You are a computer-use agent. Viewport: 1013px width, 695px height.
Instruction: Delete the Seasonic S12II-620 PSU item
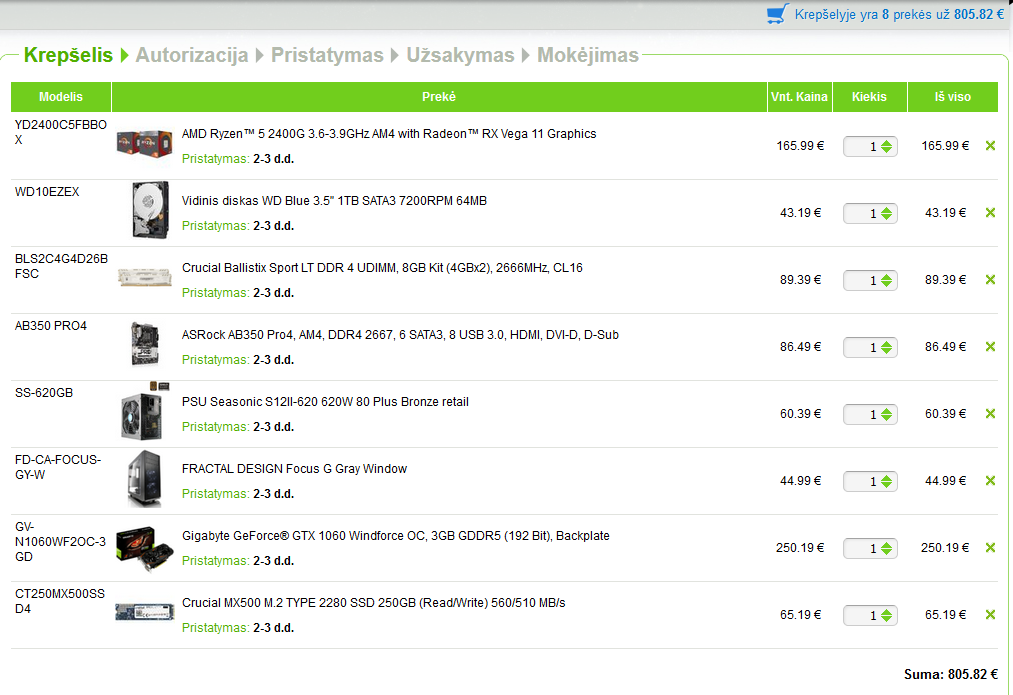[990, 413]
